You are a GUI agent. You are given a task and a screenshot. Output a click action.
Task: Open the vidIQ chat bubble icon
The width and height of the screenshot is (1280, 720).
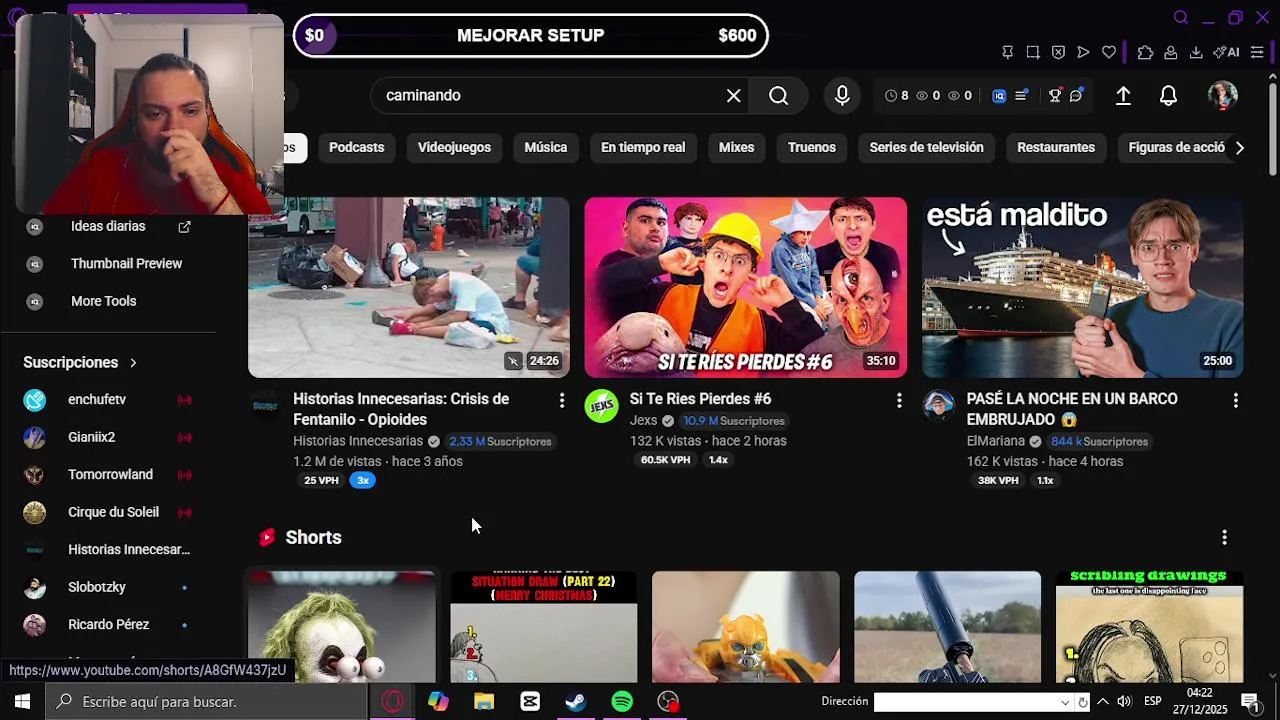(1076, 96)
